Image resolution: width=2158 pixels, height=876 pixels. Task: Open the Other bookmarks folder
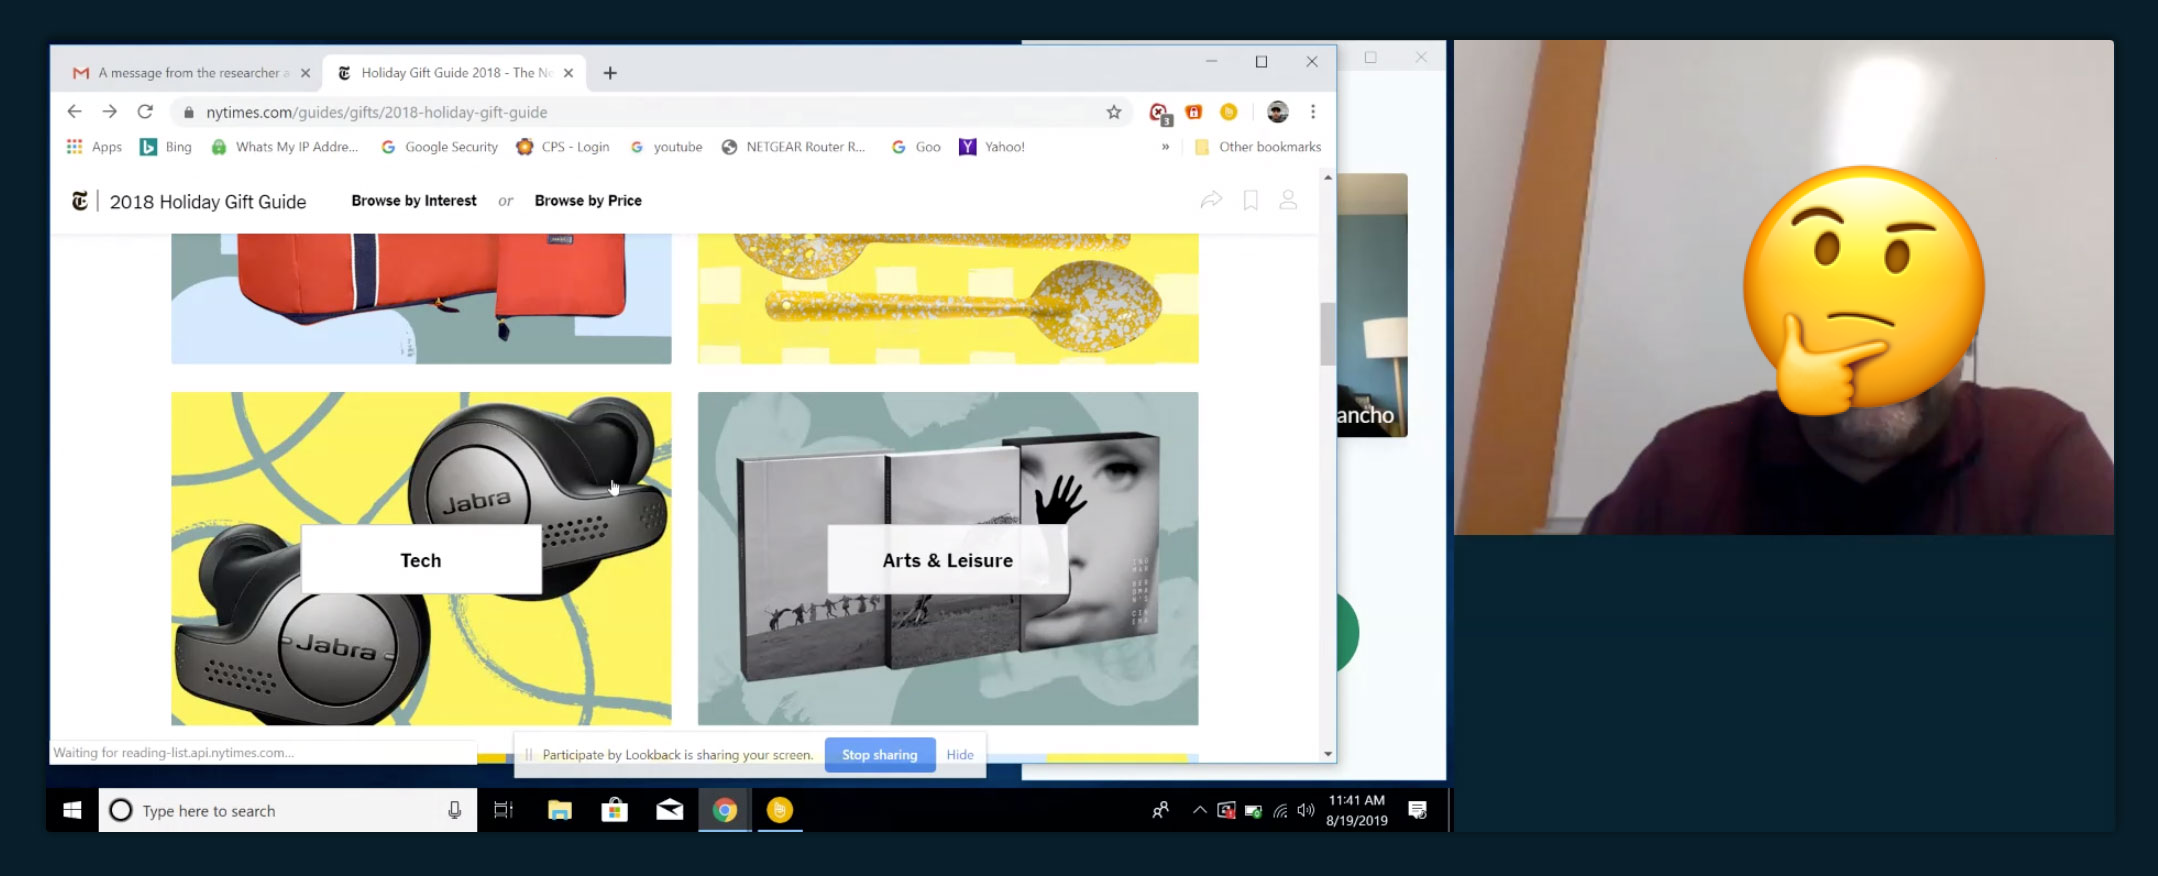1258,147
